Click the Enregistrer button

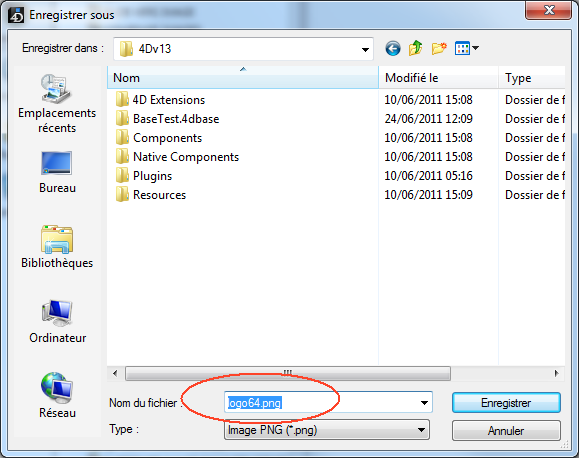506,403
